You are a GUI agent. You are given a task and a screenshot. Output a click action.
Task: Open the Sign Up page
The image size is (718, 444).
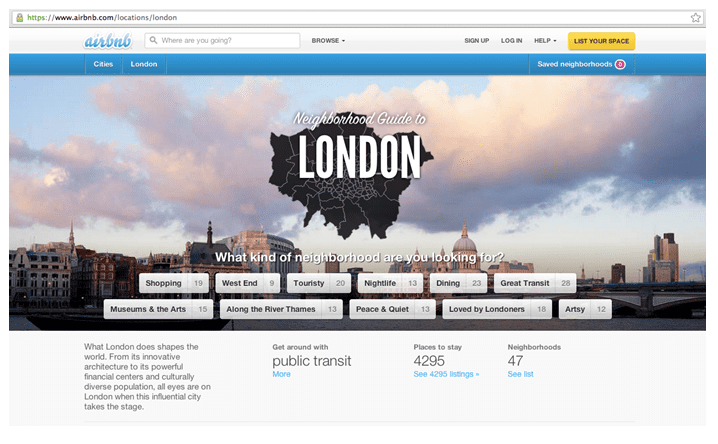(476, 41)
